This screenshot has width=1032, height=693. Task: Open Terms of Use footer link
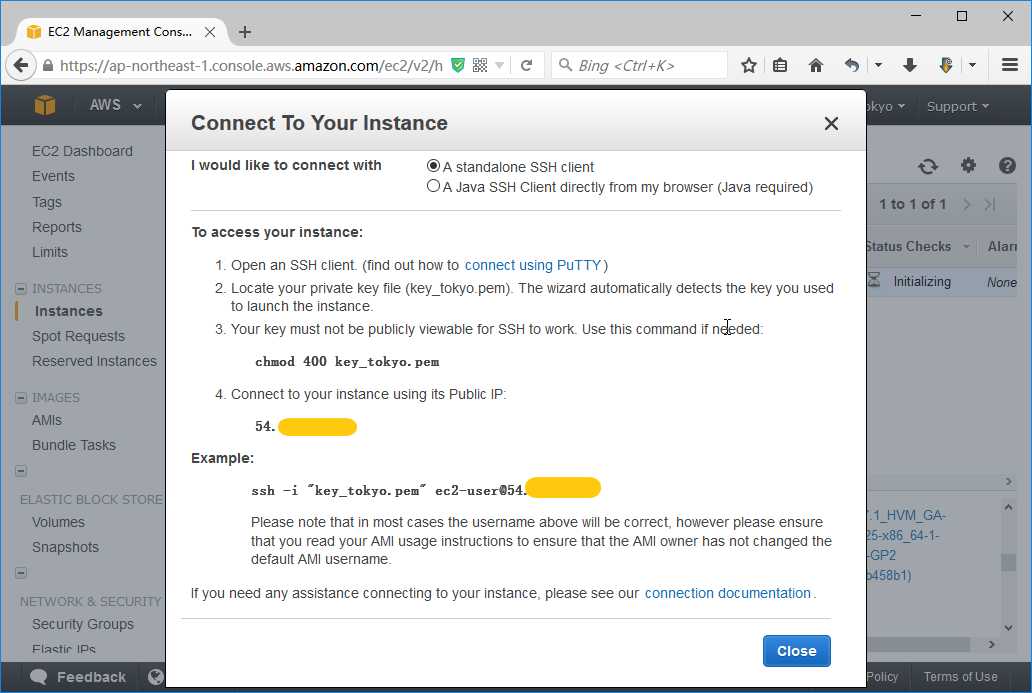[x=960, y=677]
